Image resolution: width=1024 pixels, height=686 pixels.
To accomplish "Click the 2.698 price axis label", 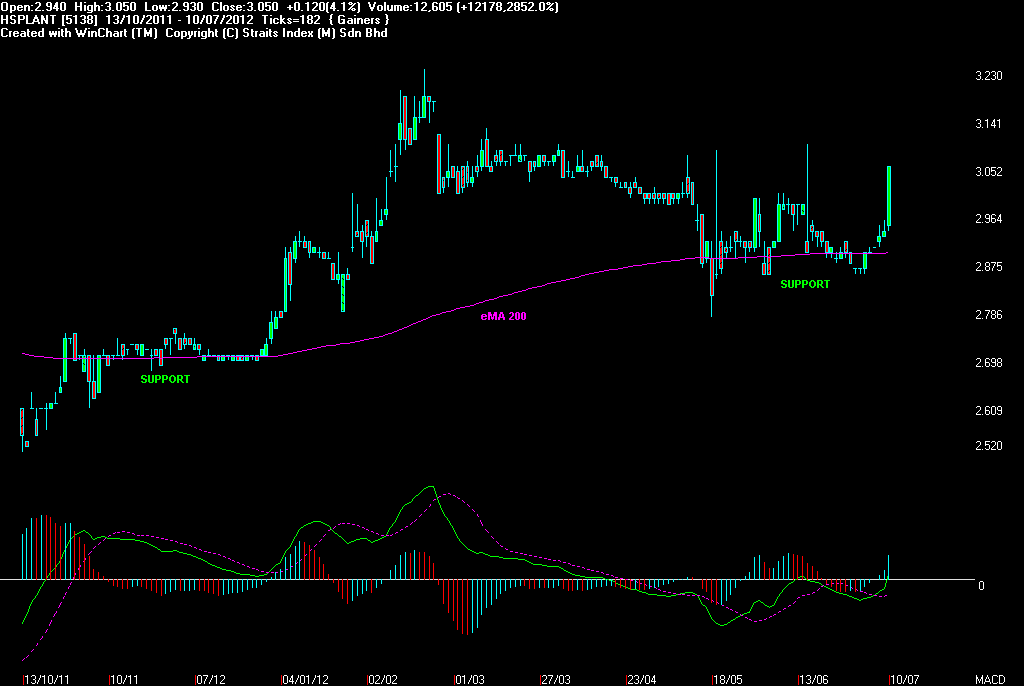I will click(x=989, y=363).
